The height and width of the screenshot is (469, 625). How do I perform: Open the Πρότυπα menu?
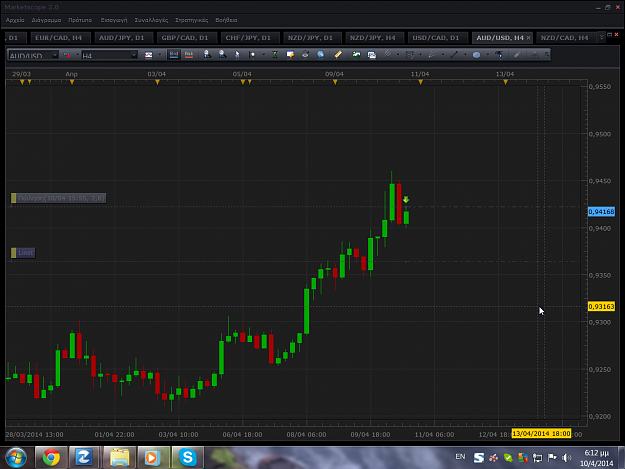[x=80, y=20]
